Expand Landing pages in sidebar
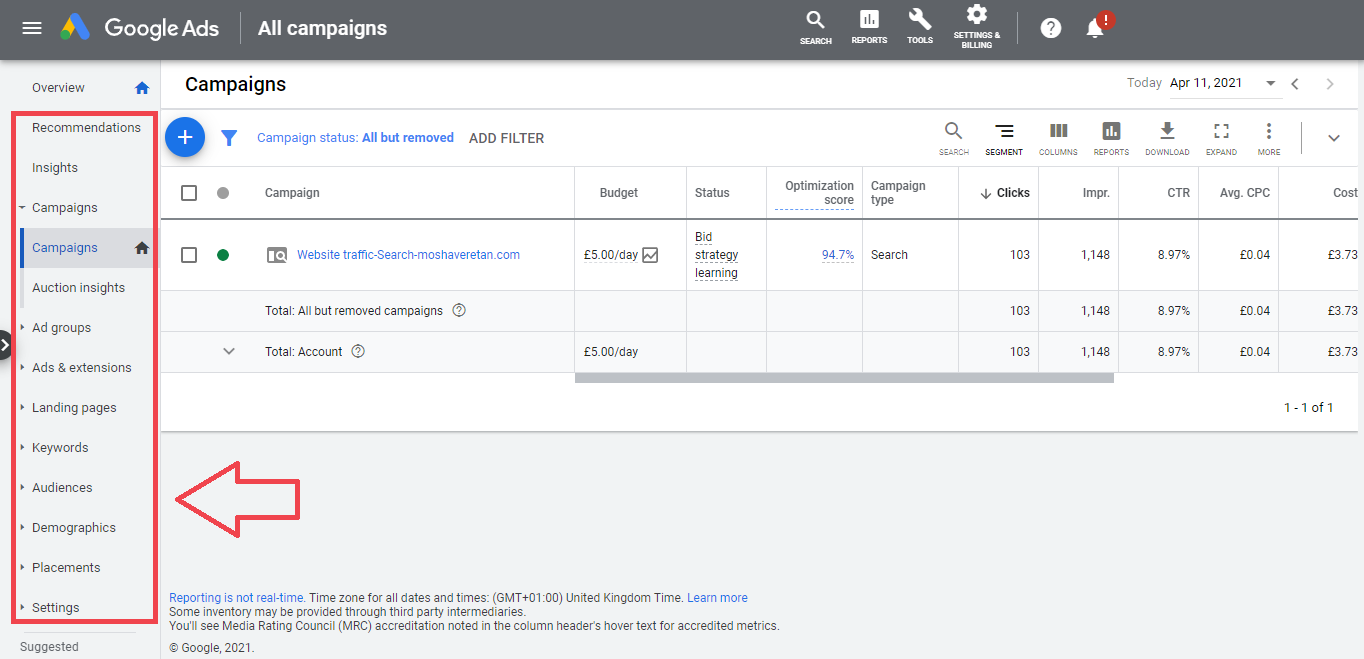This screenshot has height=659, width=1364. (x=22, y=408)
